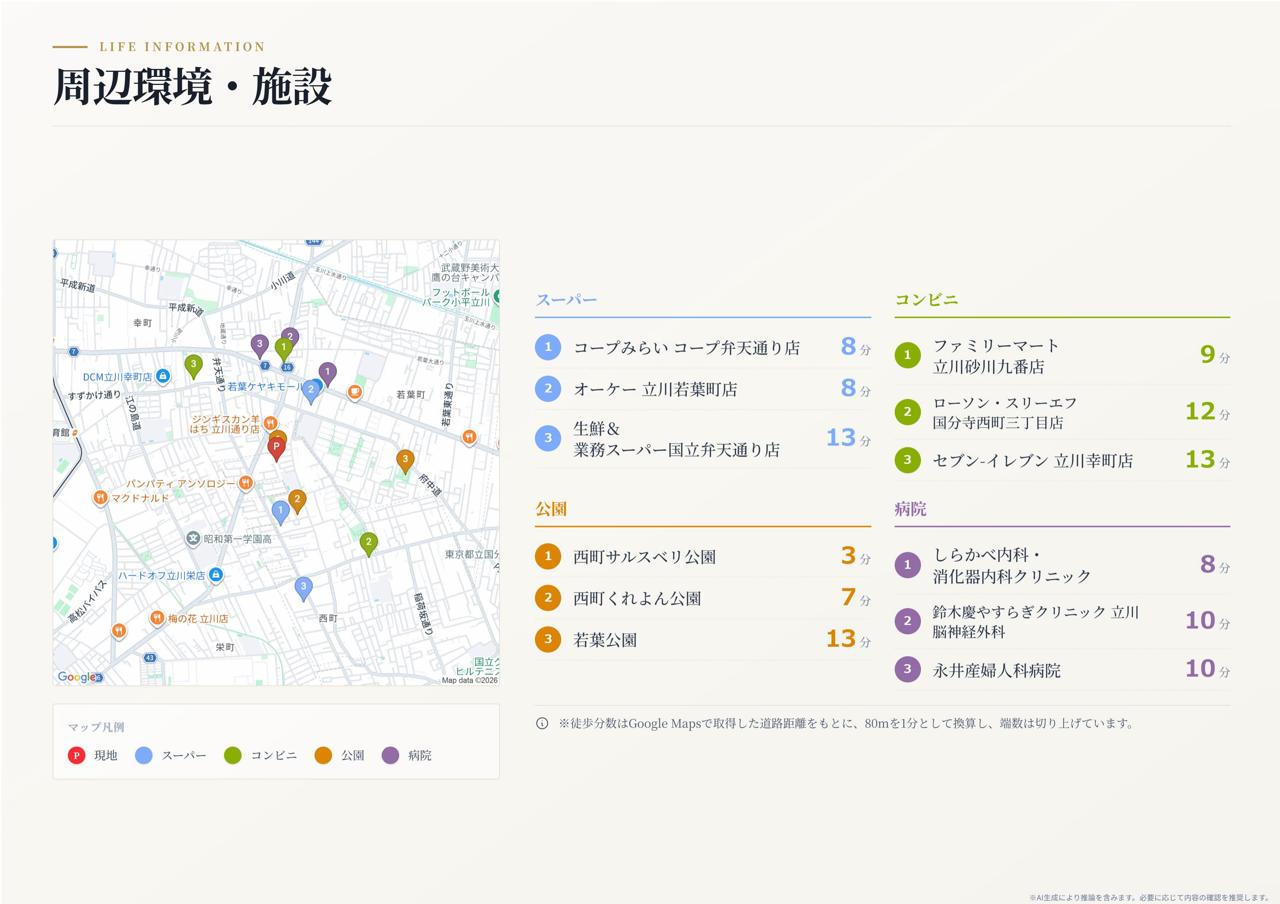Select blue supermarket pin 2 on the map

pos(311,391)
